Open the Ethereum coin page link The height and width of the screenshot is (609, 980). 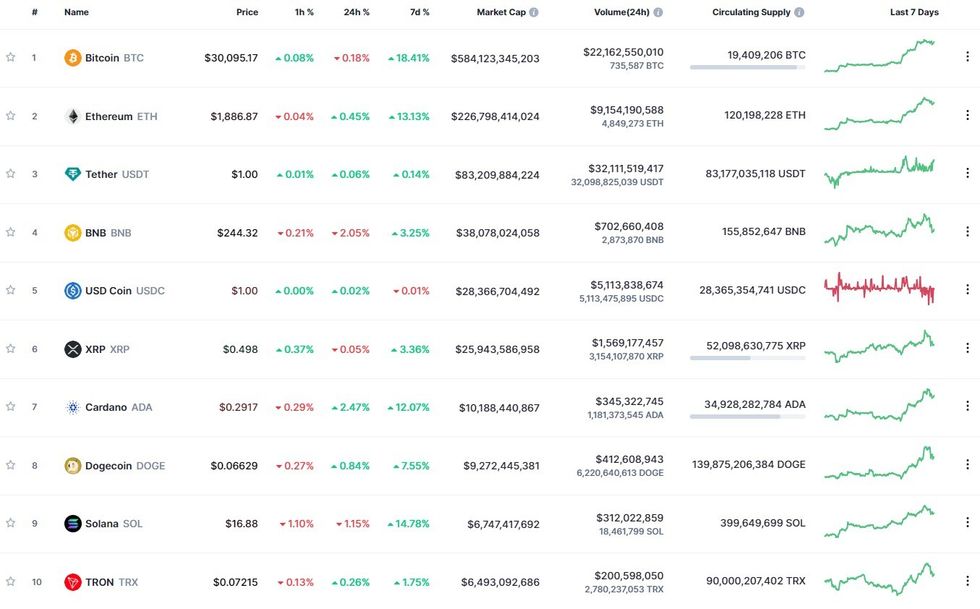pos(108,116)
